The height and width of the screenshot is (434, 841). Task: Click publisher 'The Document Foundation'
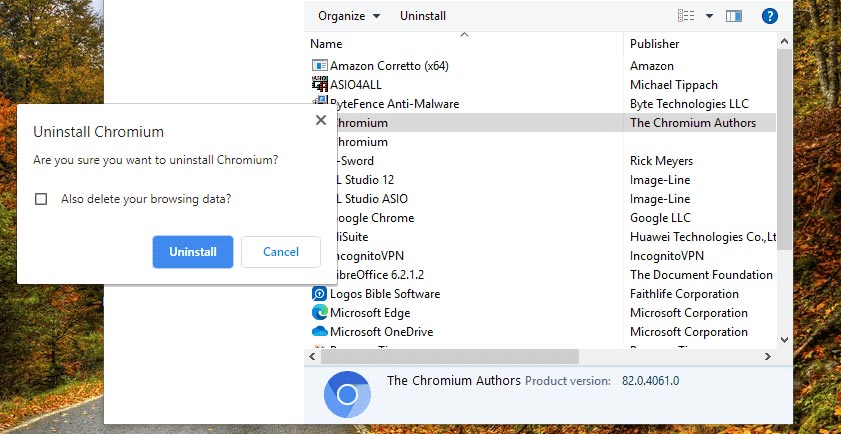tap(701, 275)
